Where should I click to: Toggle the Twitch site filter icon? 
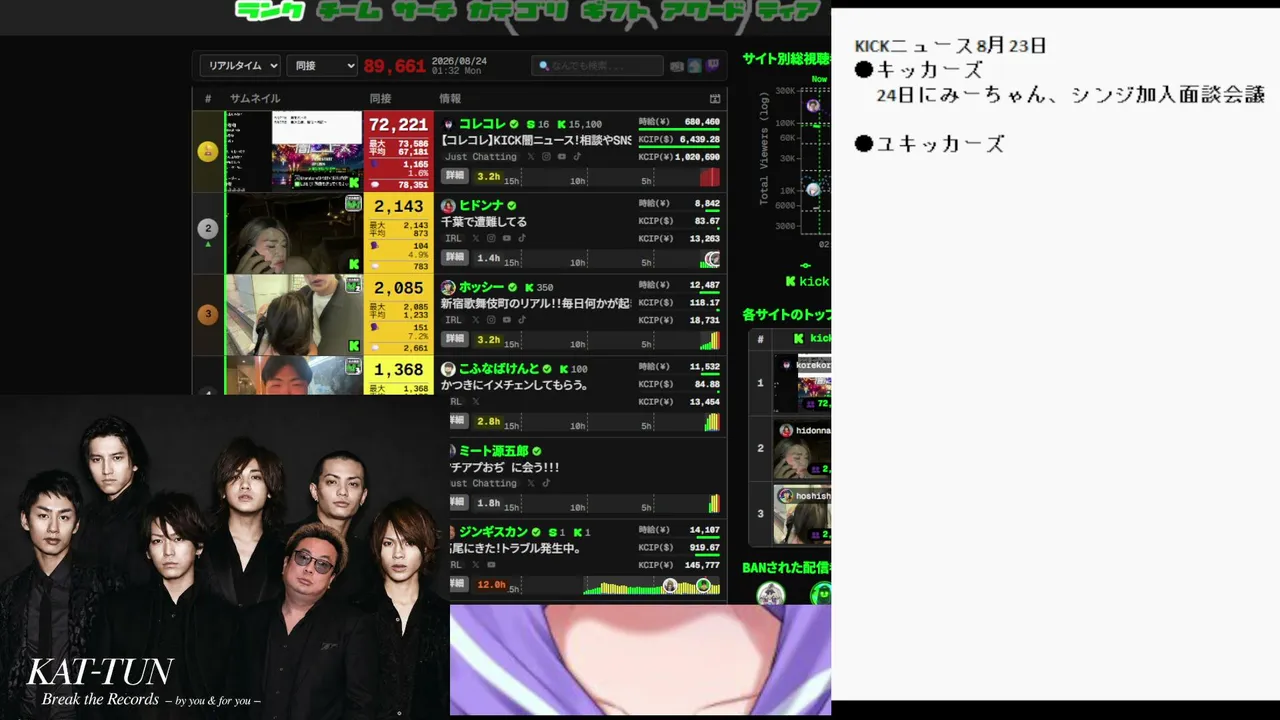tap(712, 66)
